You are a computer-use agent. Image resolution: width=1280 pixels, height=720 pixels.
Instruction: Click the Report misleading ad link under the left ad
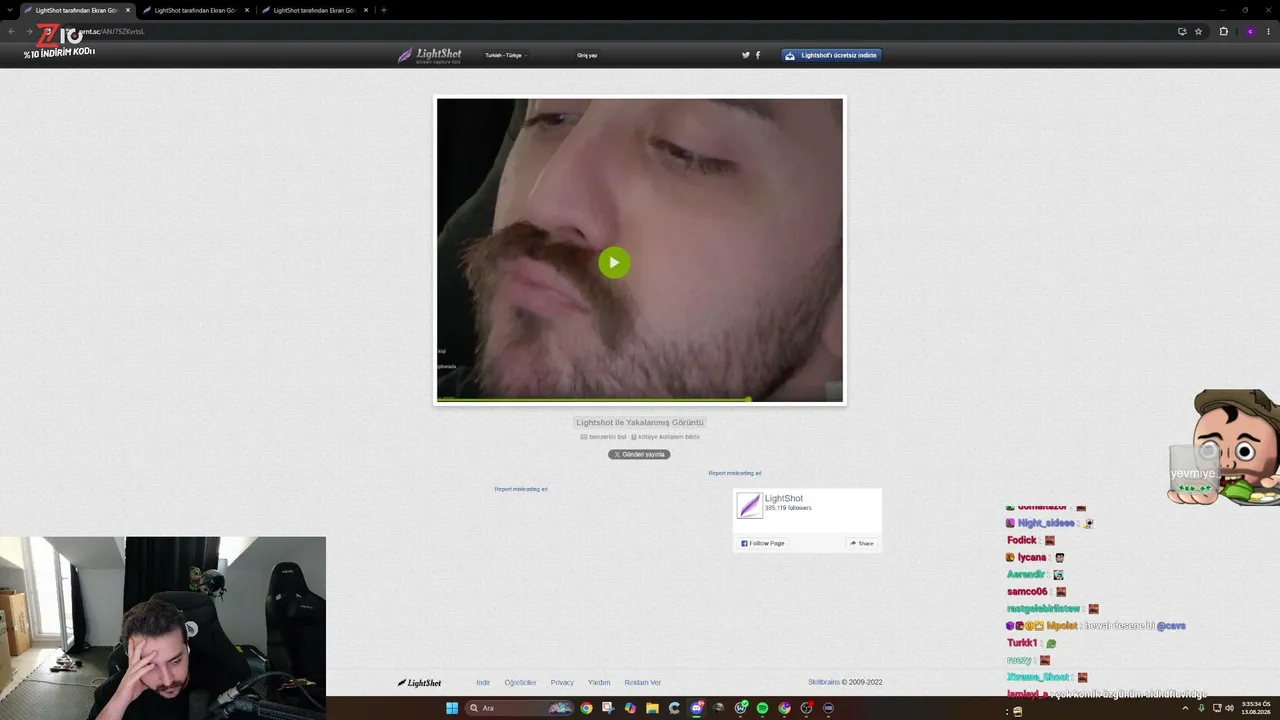pos(521,489)
